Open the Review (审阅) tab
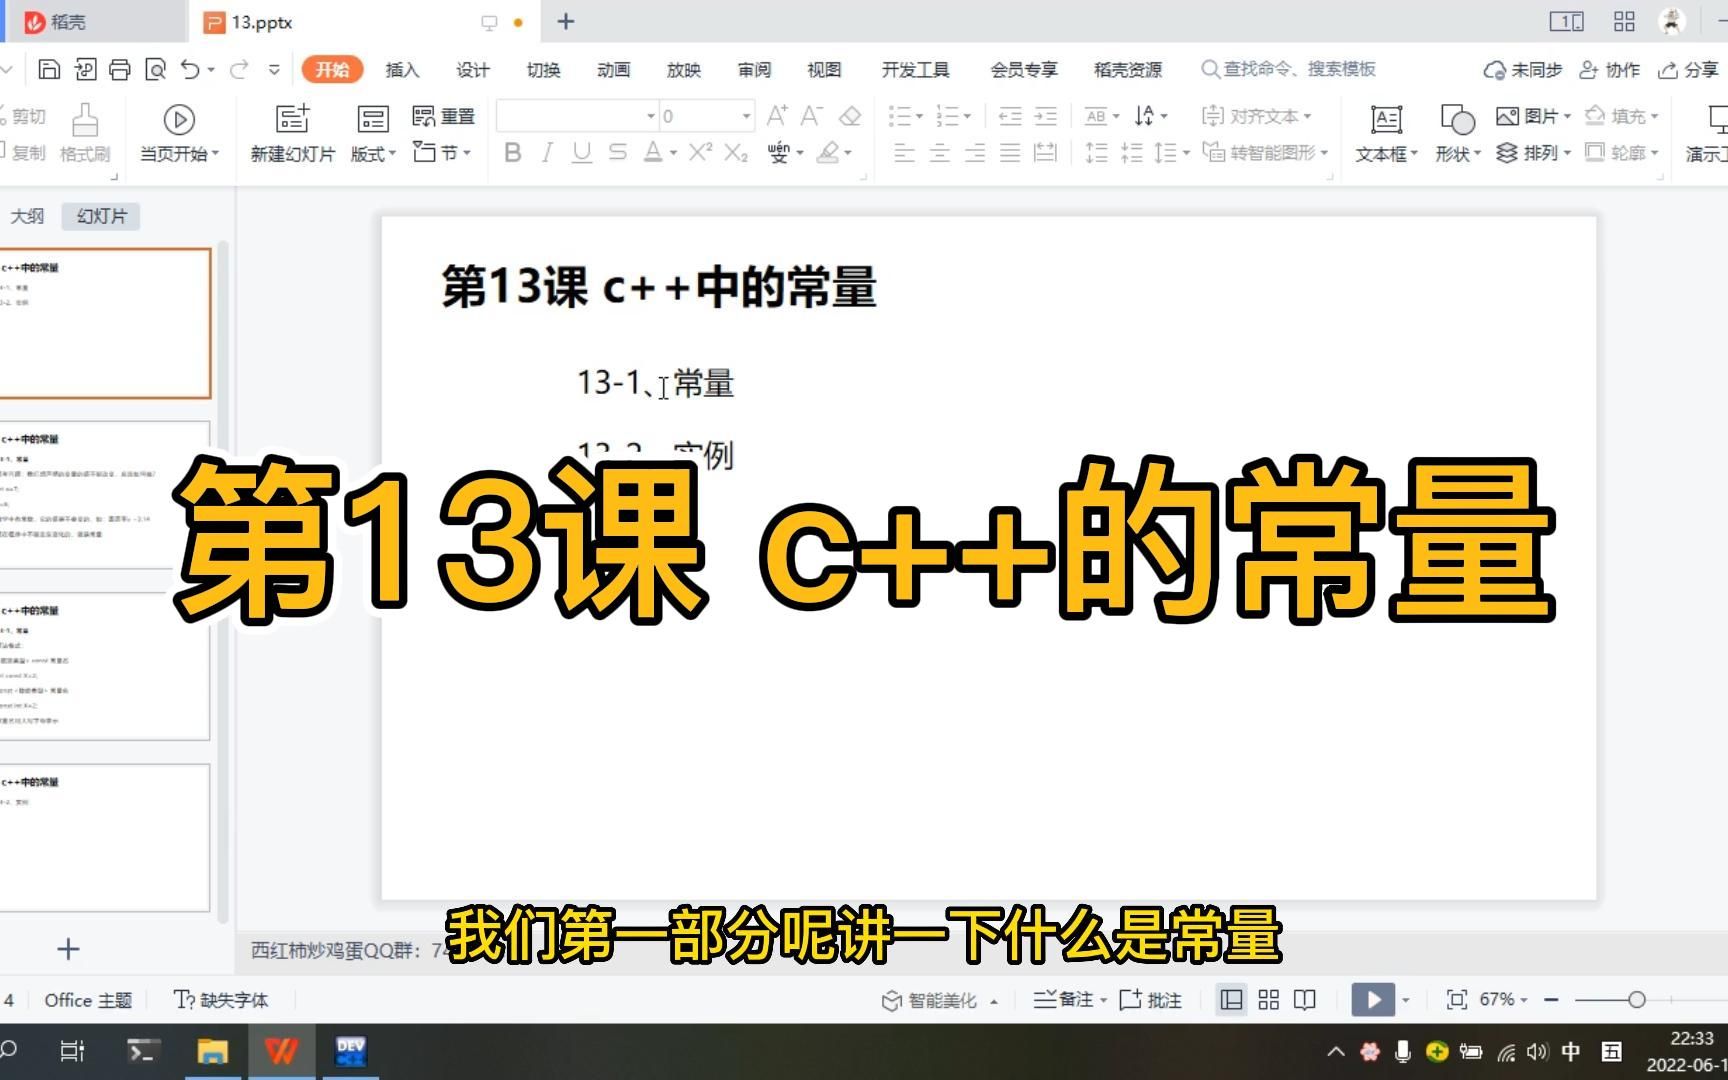Viewport: 1728px width, 1080px height. click(x=754, y=69)
